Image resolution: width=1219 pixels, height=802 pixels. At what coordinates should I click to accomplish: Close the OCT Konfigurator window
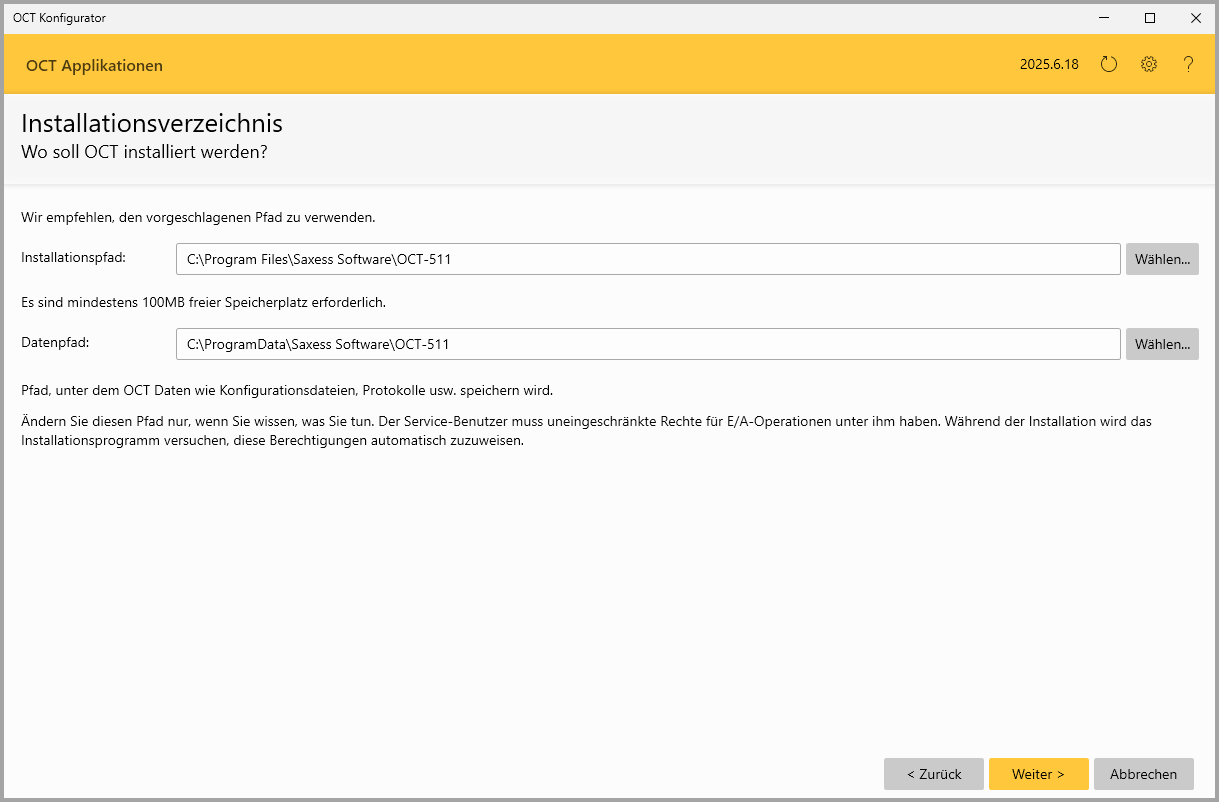click(1195, 18)
